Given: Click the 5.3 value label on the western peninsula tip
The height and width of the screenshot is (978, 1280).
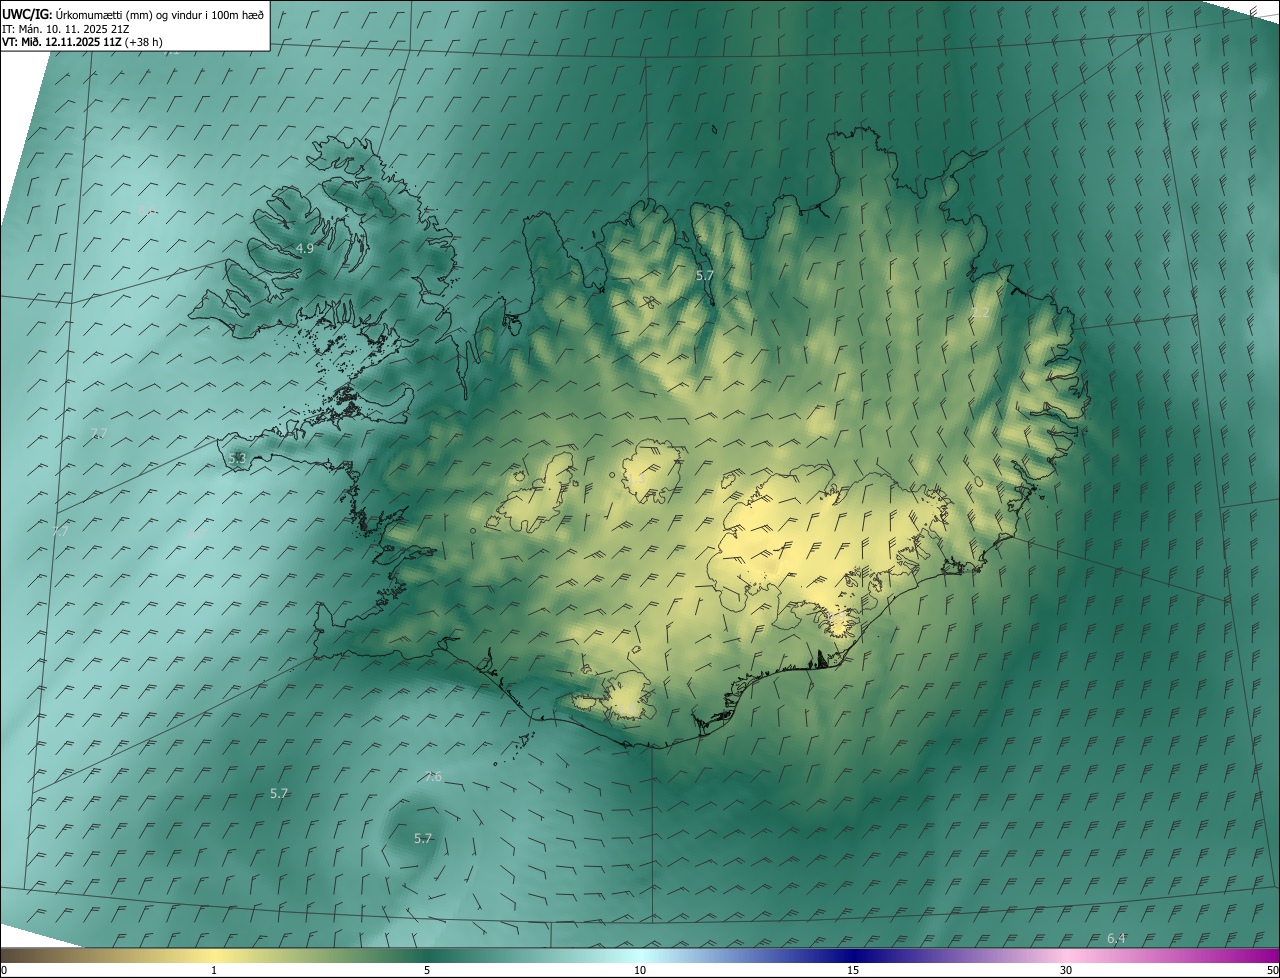Looking at the screenshot, I should pyautogui.click(x=237, y=458).
